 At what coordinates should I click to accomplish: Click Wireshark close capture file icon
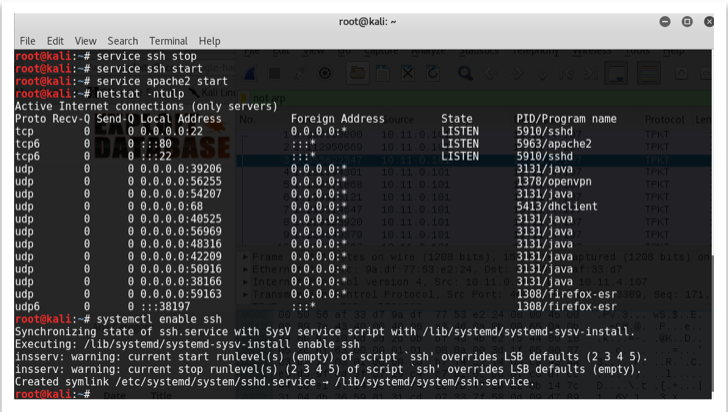click(x=408, y=73)
